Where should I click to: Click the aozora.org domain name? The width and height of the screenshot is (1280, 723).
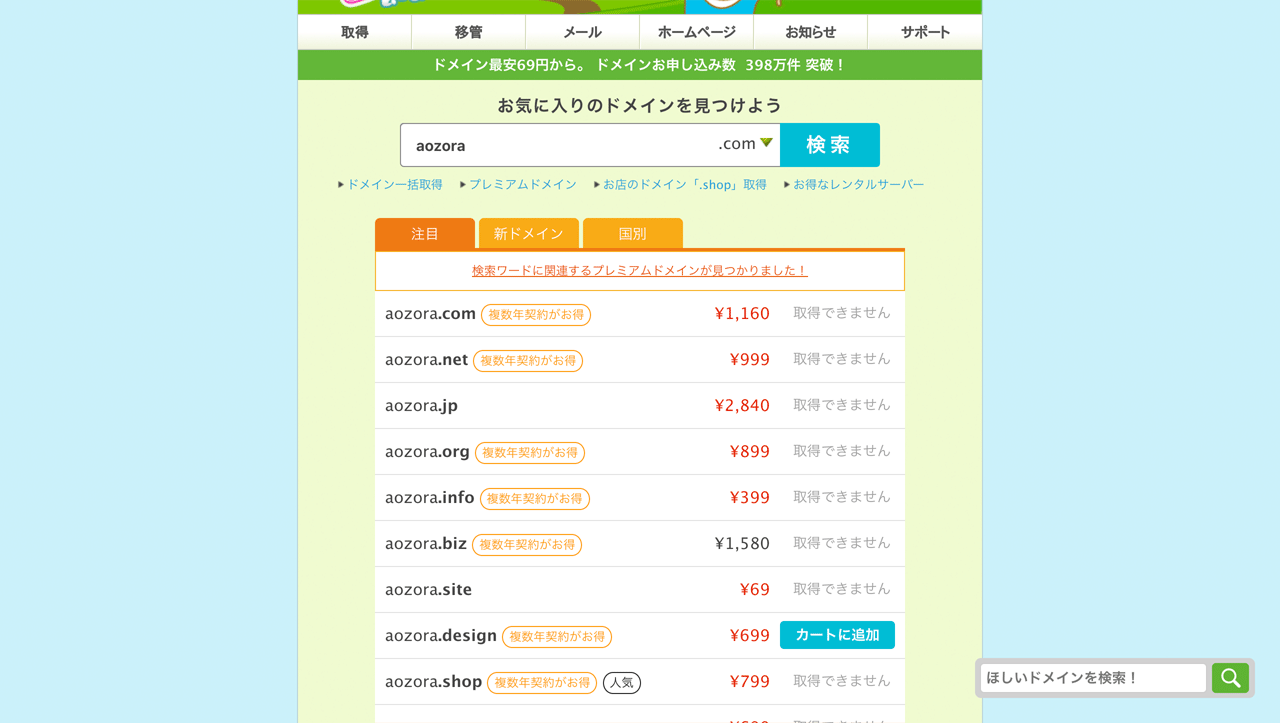427,452
